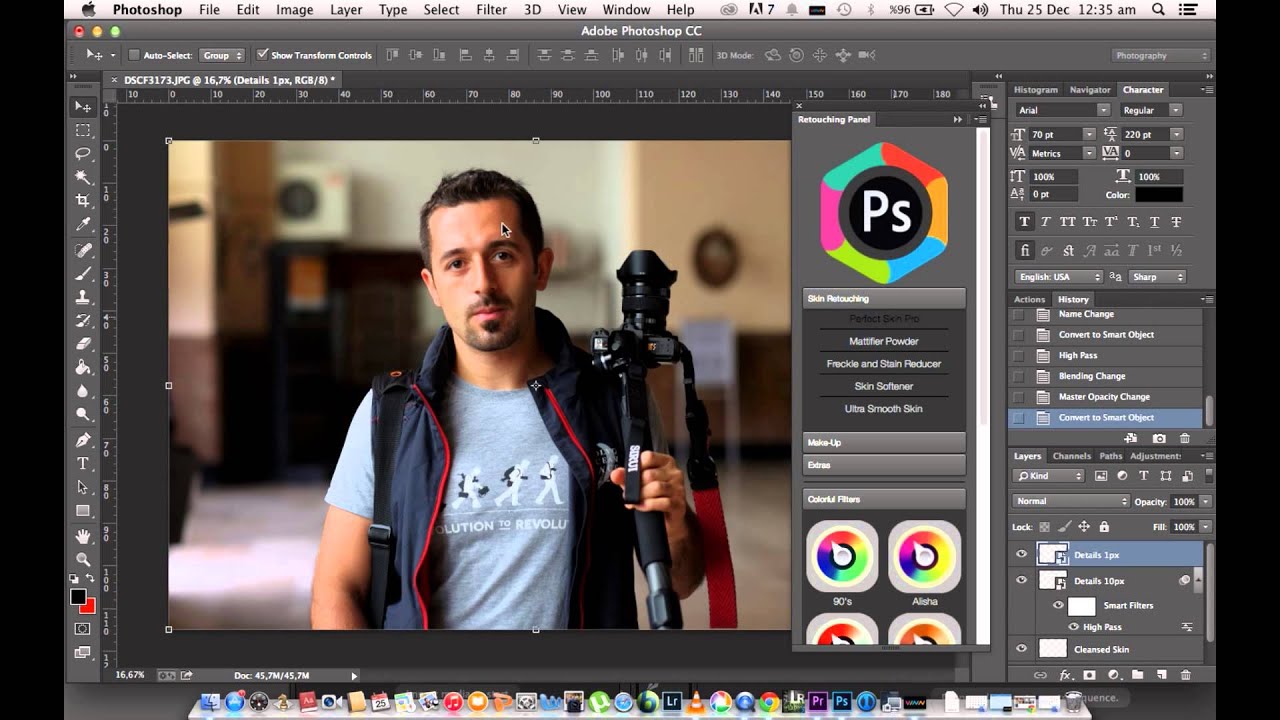
Task: Switch to the Navigator tab
Action: click(x=1090, y=90)
